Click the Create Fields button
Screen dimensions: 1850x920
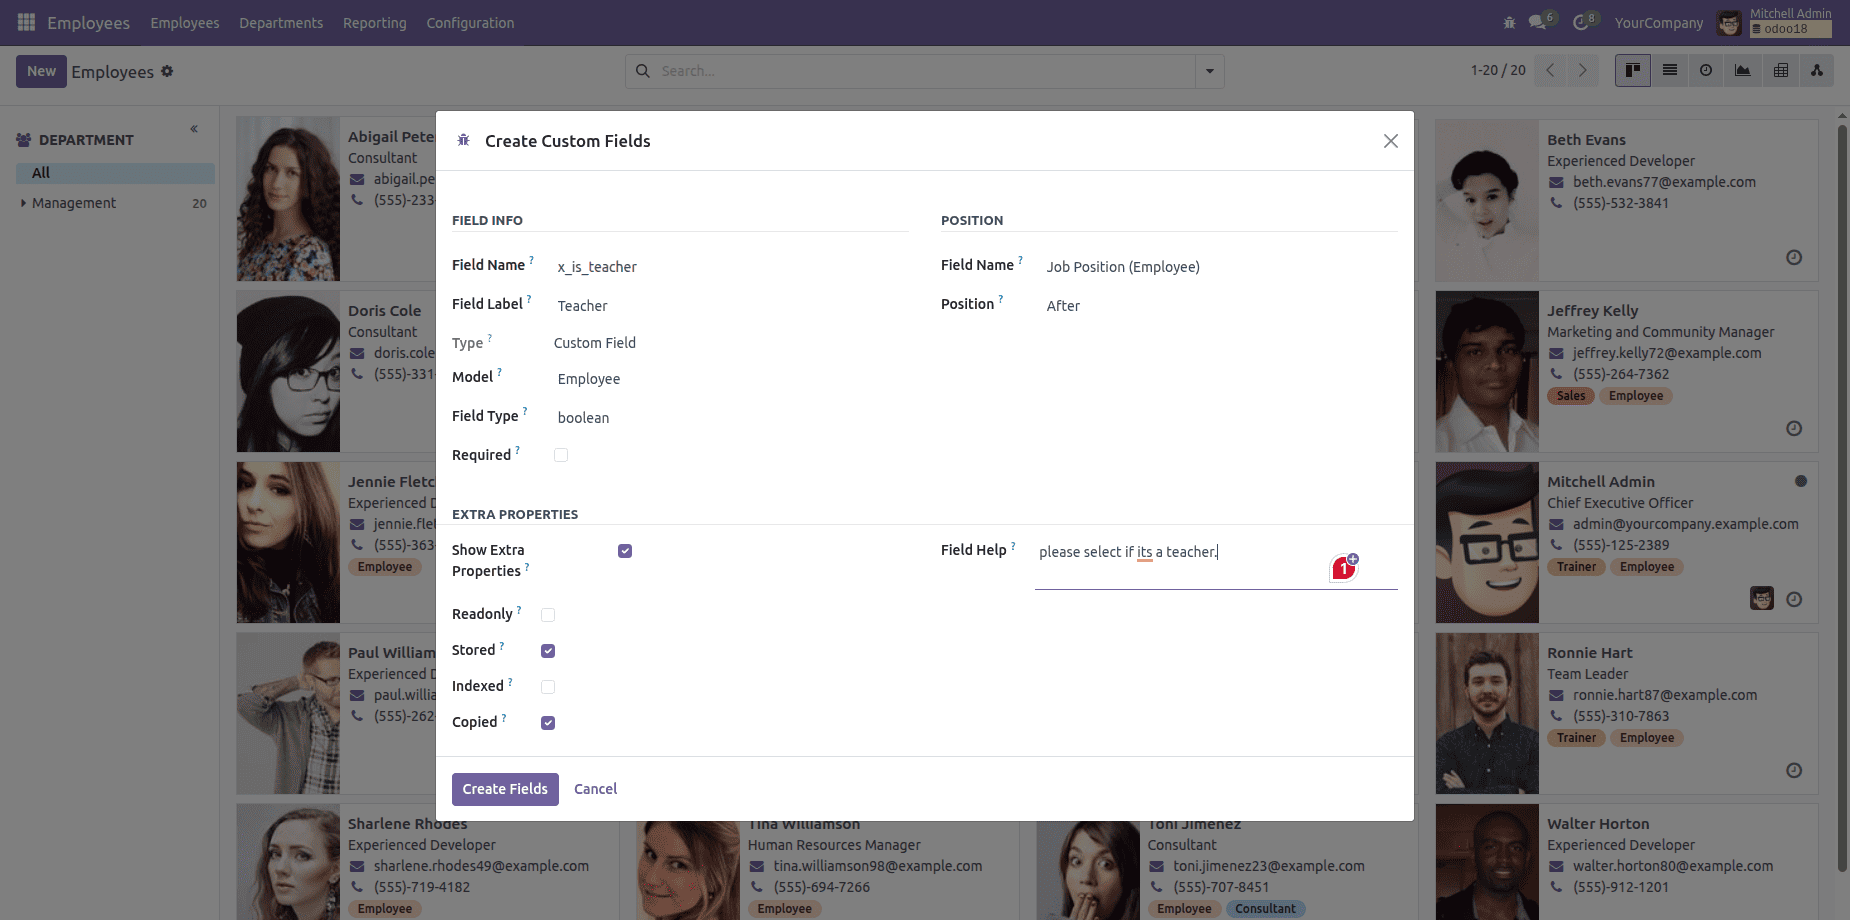click(505, 789)
